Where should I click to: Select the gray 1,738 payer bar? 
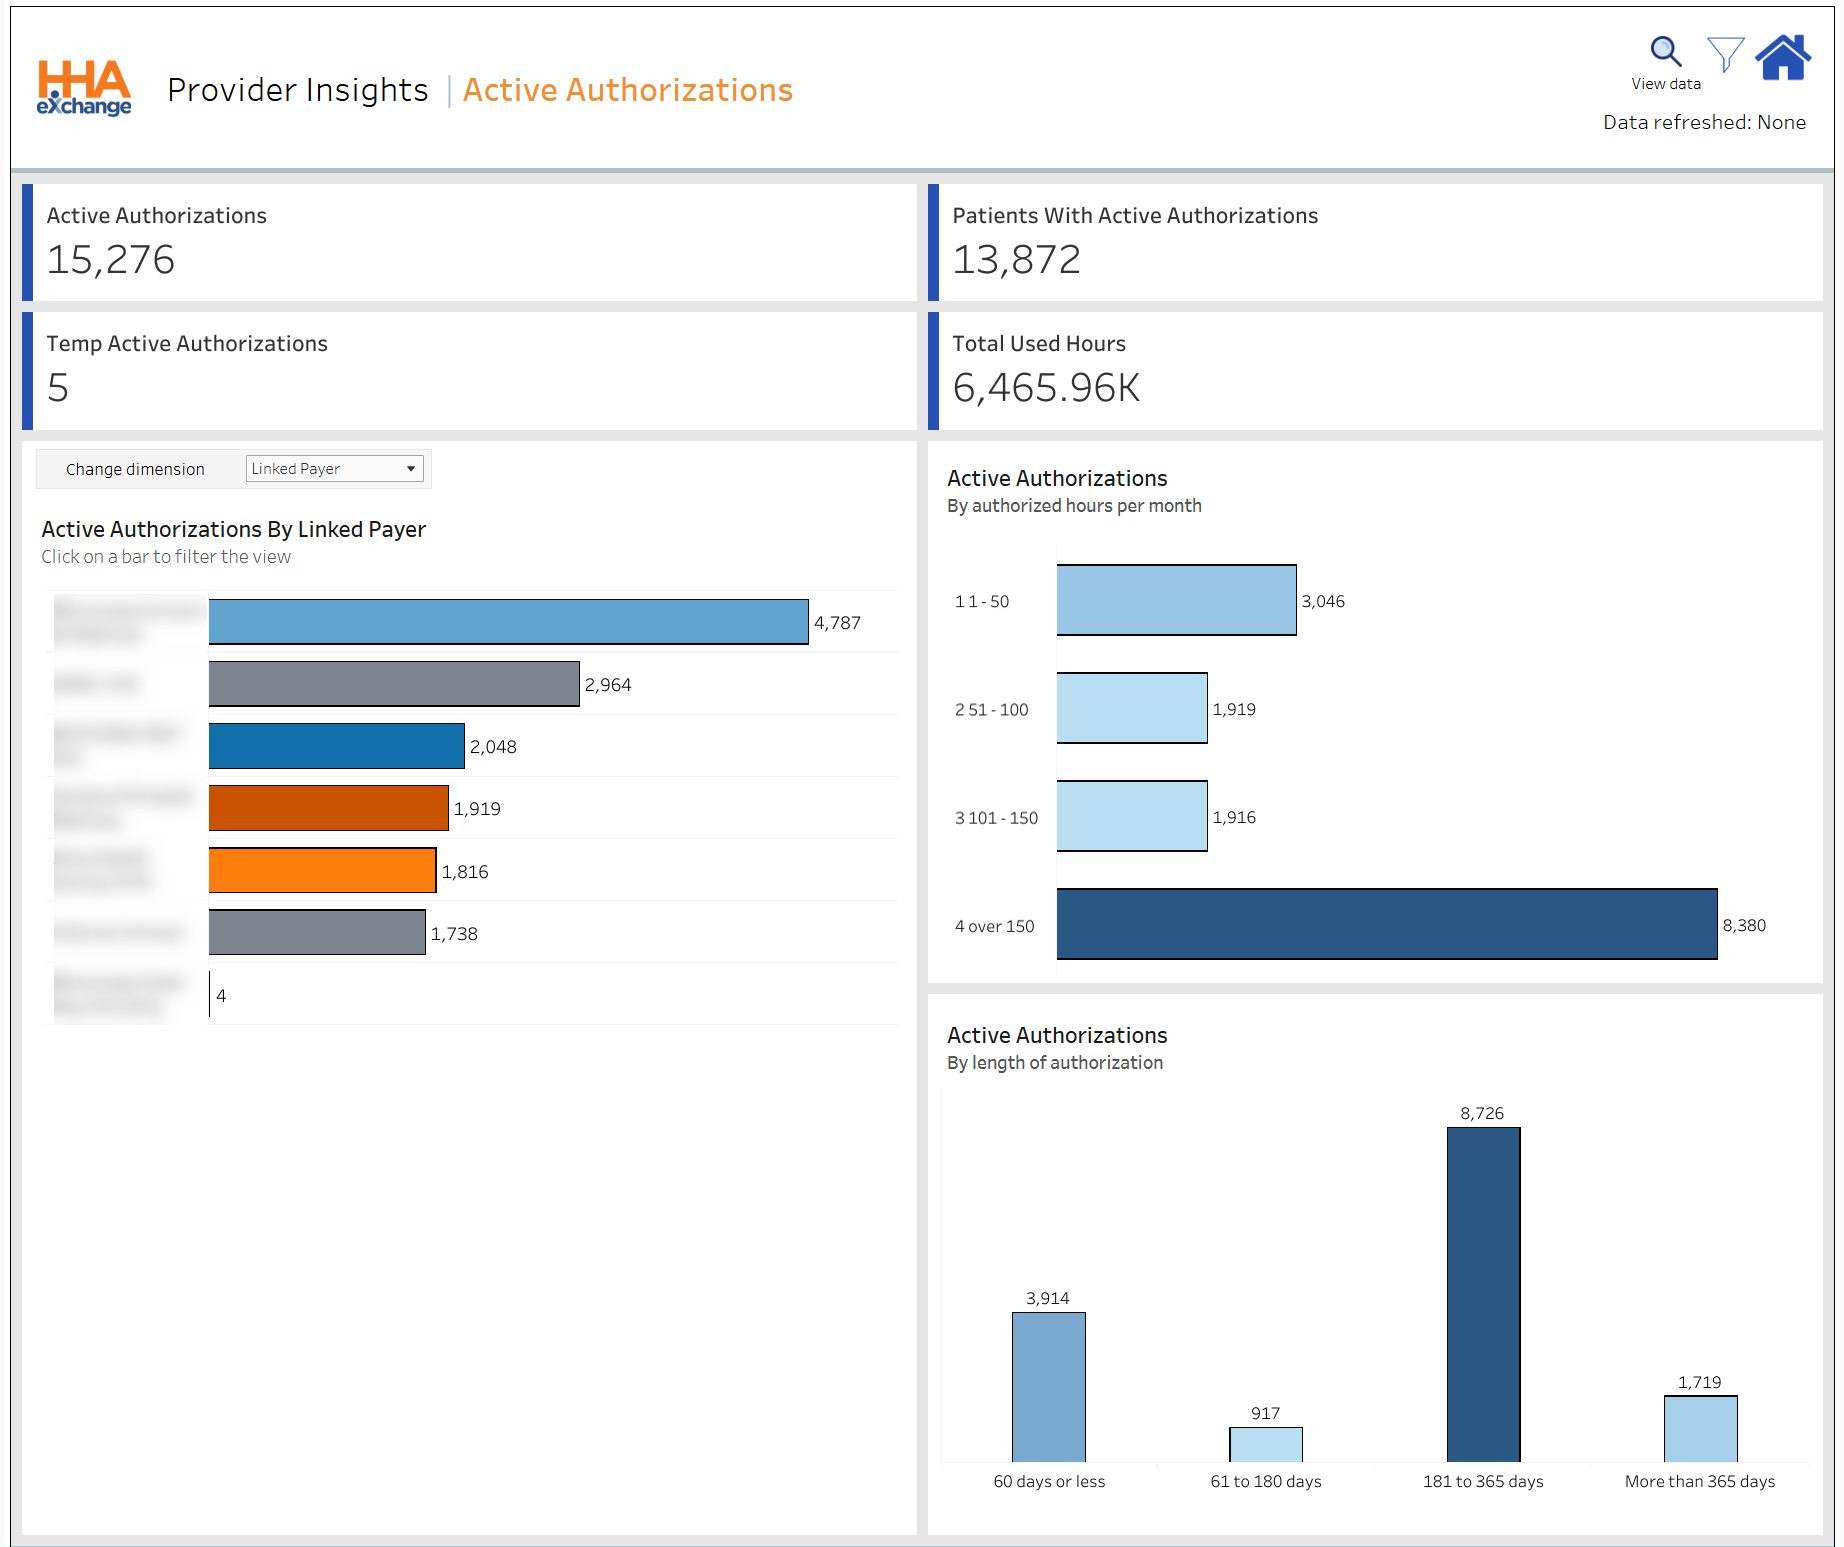pos(316,932)
